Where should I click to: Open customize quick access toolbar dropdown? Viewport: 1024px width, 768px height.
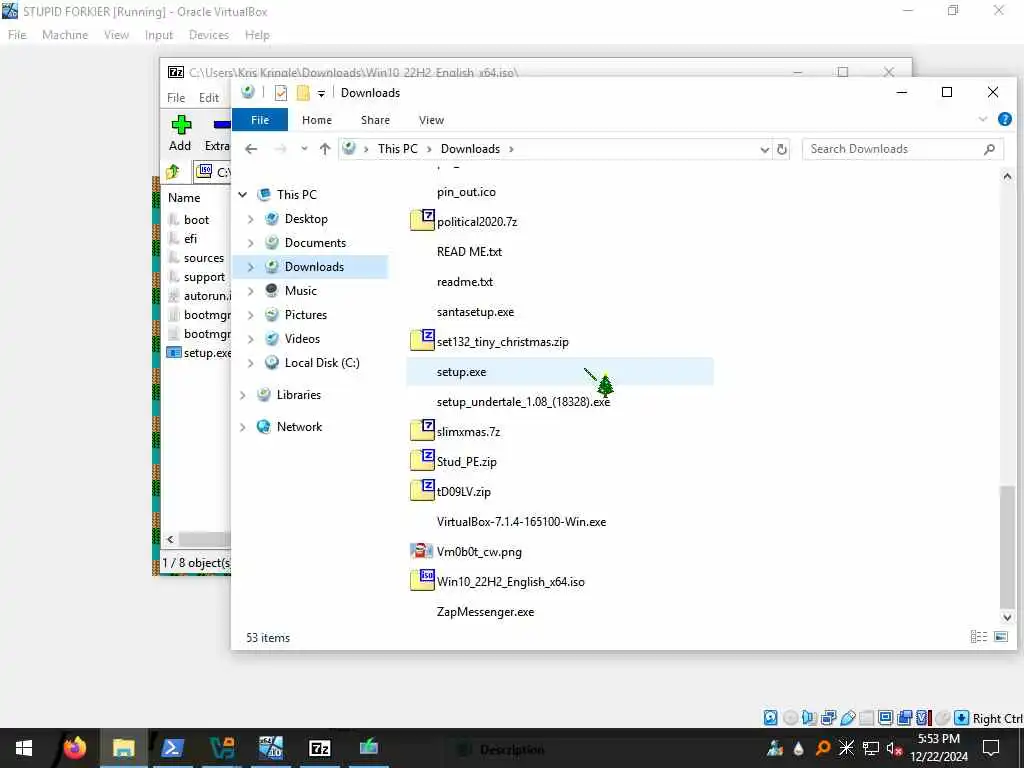coord(321,93)
